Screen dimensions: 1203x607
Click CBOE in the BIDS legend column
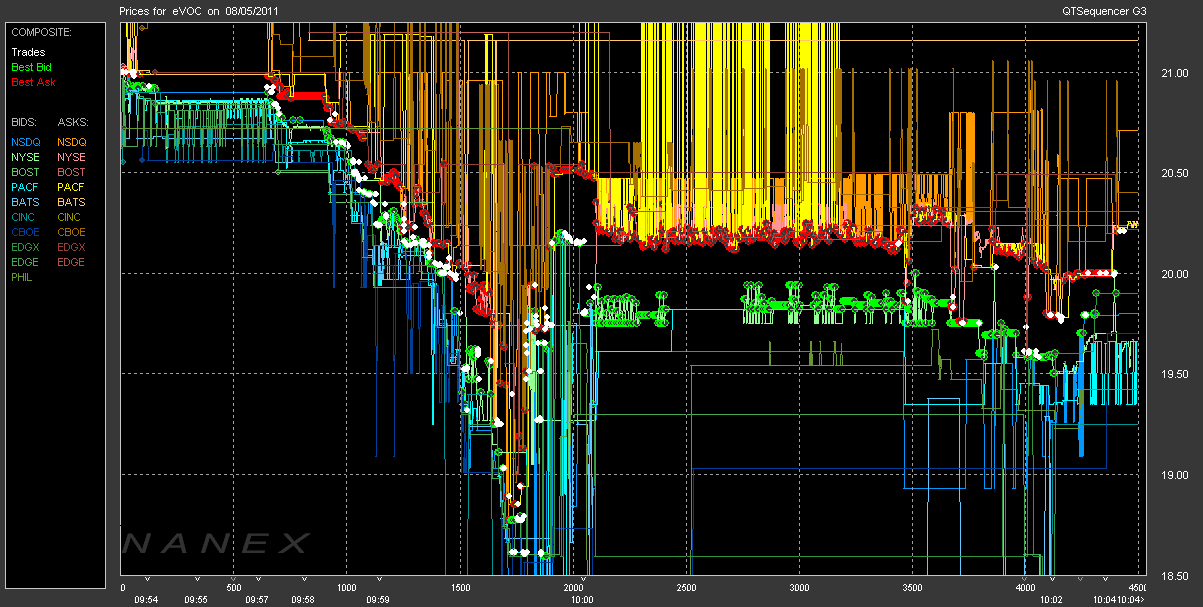pos(26,232)
